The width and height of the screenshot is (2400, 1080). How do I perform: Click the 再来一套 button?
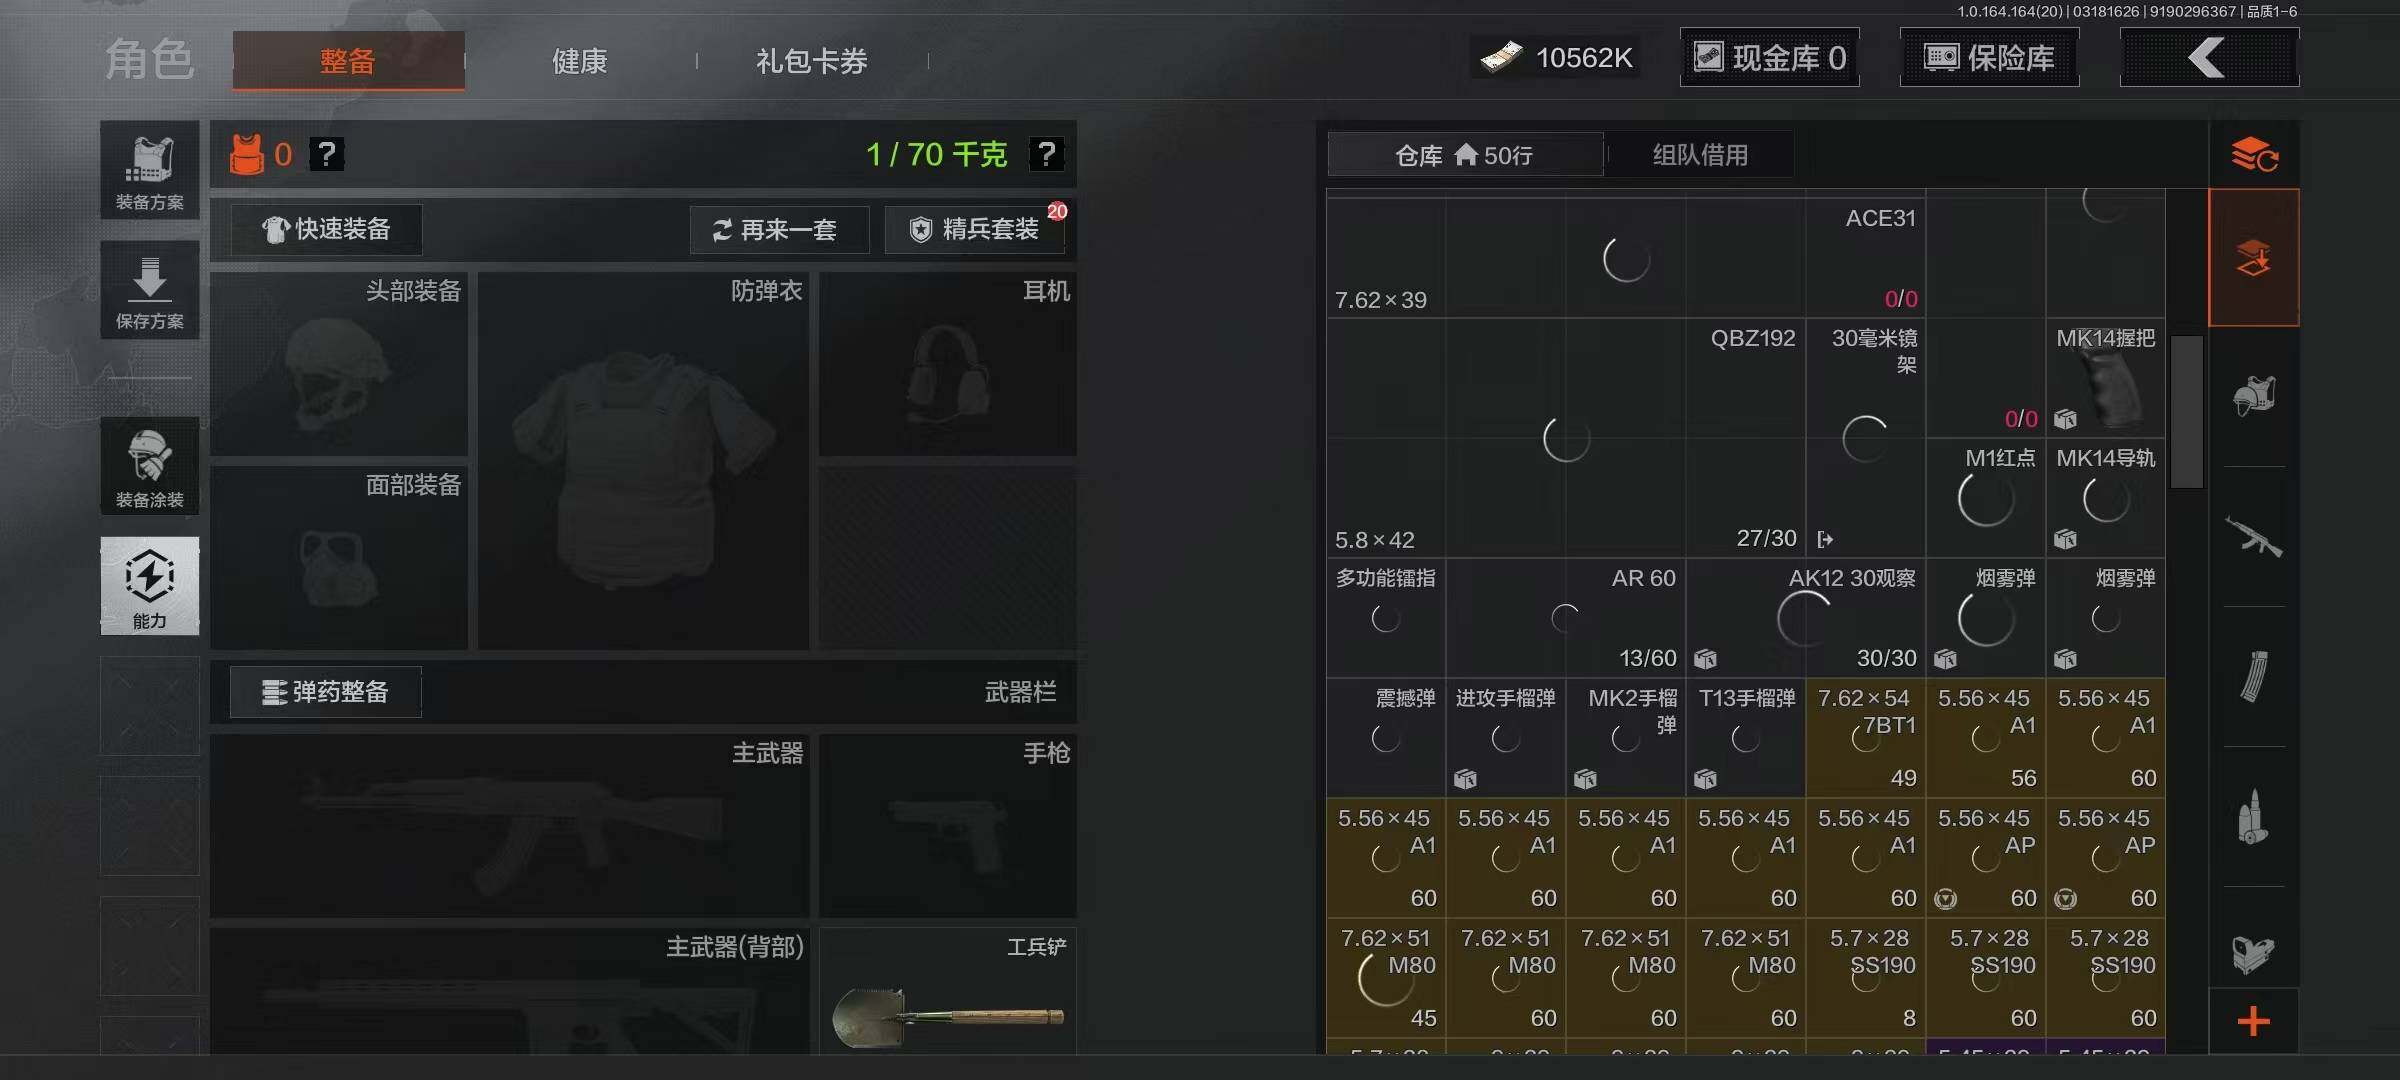click(778, 230)
